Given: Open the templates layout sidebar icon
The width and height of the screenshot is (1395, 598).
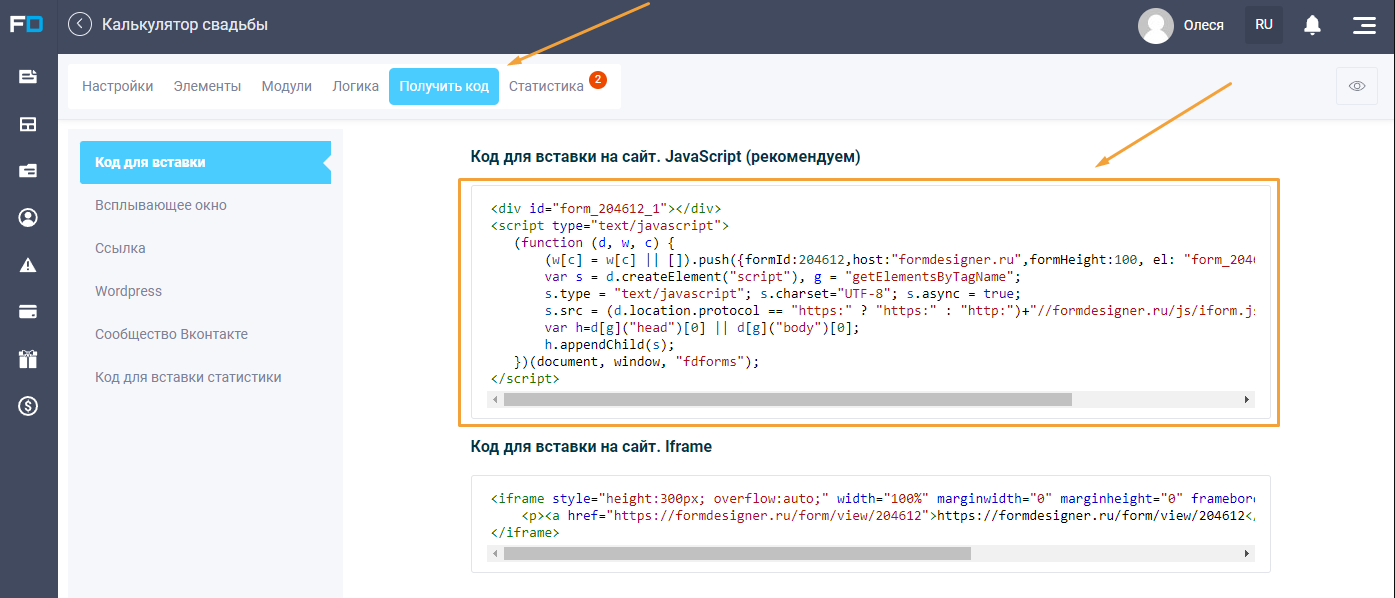Looking at the screenshot, I should click(x=28, y=124).
